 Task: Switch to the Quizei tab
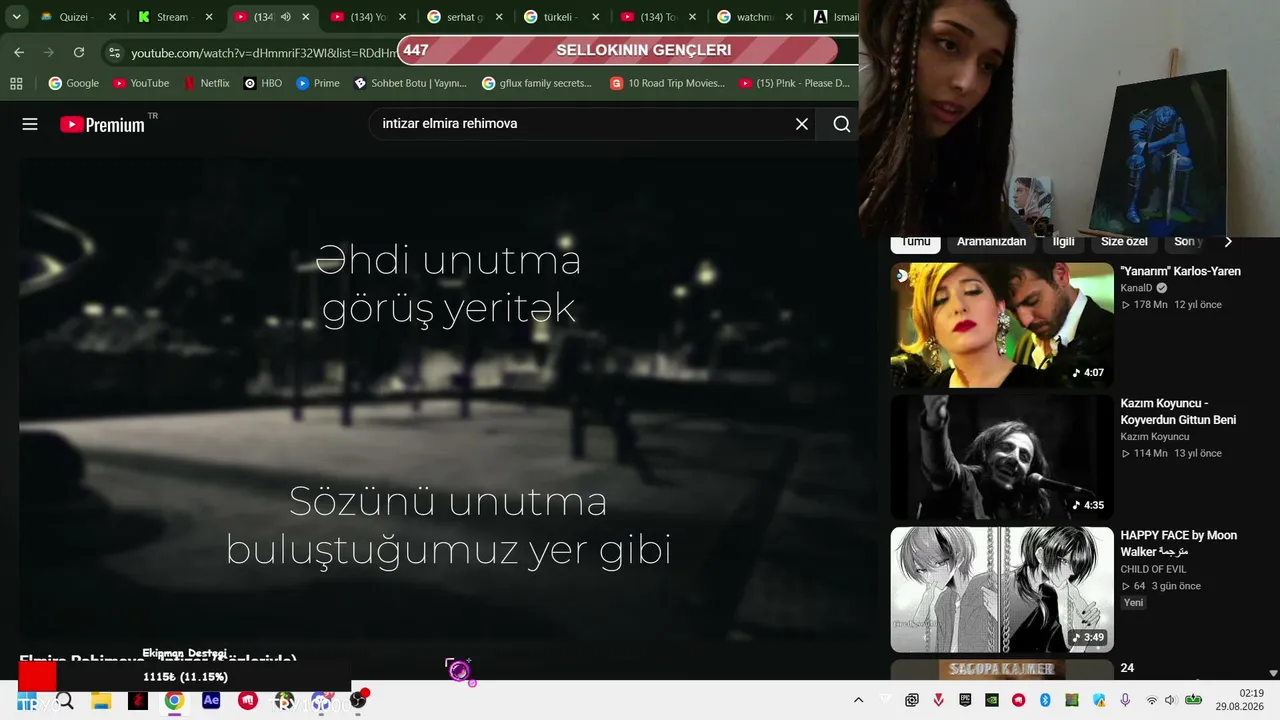[74, 17]
